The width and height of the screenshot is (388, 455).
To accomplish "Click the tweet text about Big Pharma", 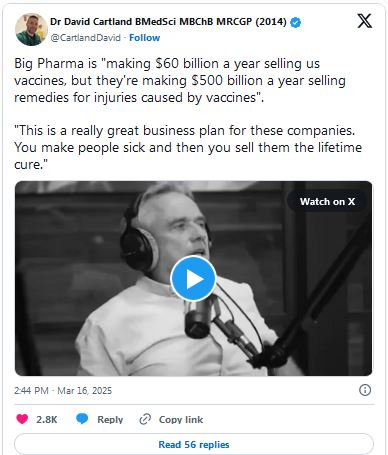I will [x=180, y=80].
